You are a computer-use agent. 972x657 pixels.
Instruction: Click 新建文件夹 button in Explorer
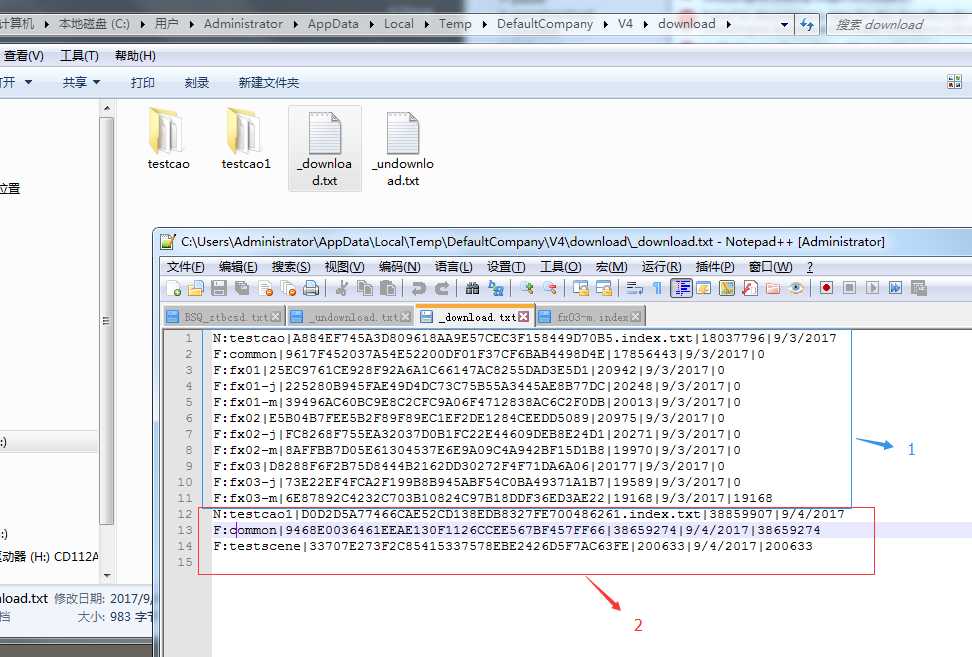[x=268, y=82]
